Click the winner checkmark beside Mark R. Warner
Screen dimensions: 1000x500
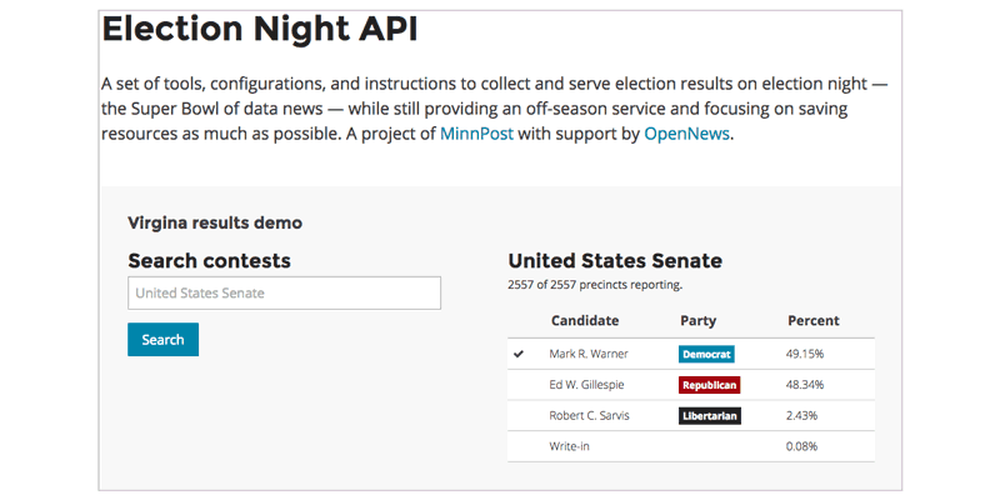(x=518, y=354)
